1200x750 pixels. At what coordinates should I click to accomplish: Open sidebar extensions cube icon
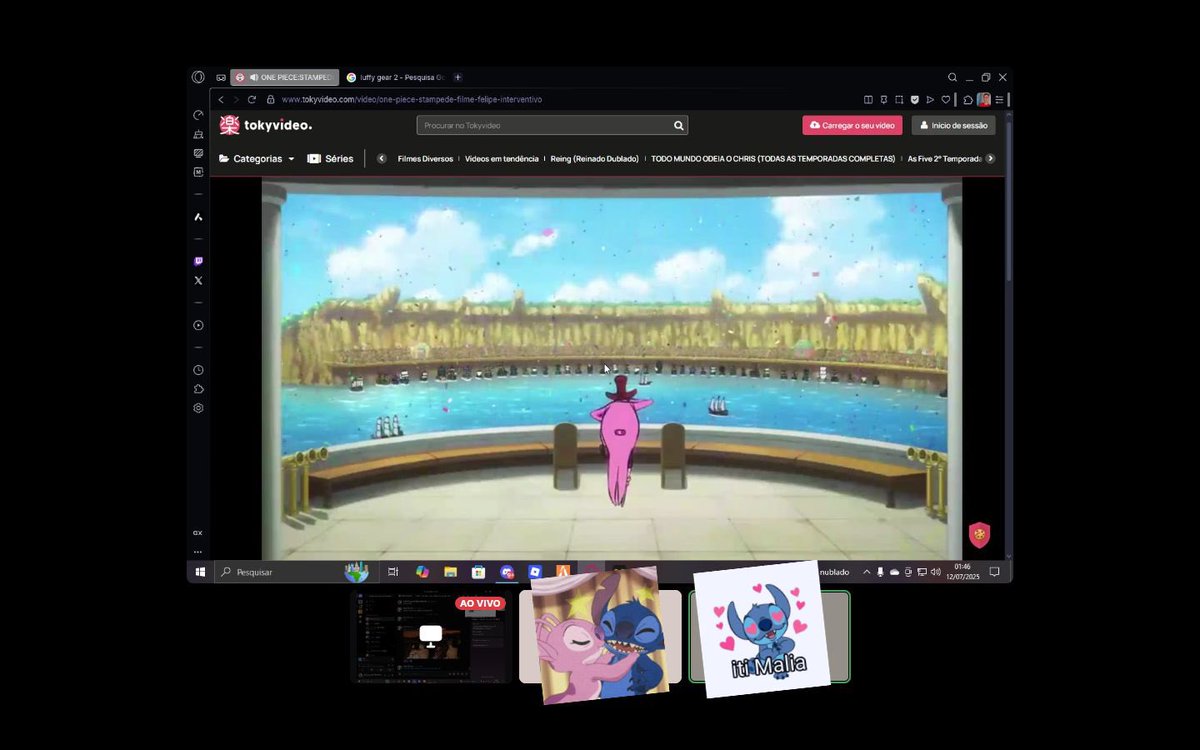pos(198,389)
